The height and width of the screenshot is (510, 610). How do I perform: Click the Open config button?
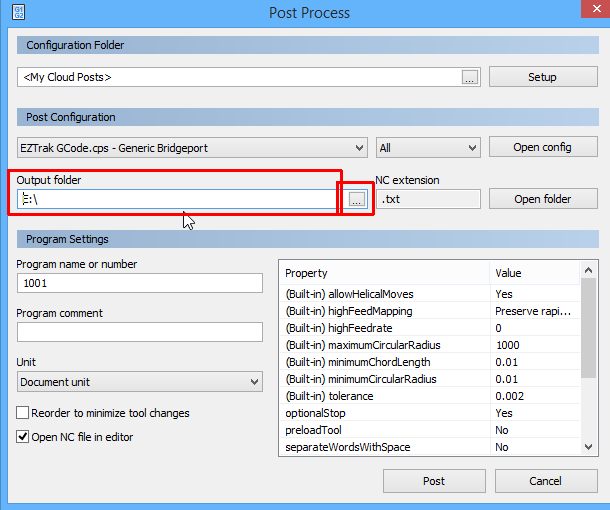(x=543, y=147)
